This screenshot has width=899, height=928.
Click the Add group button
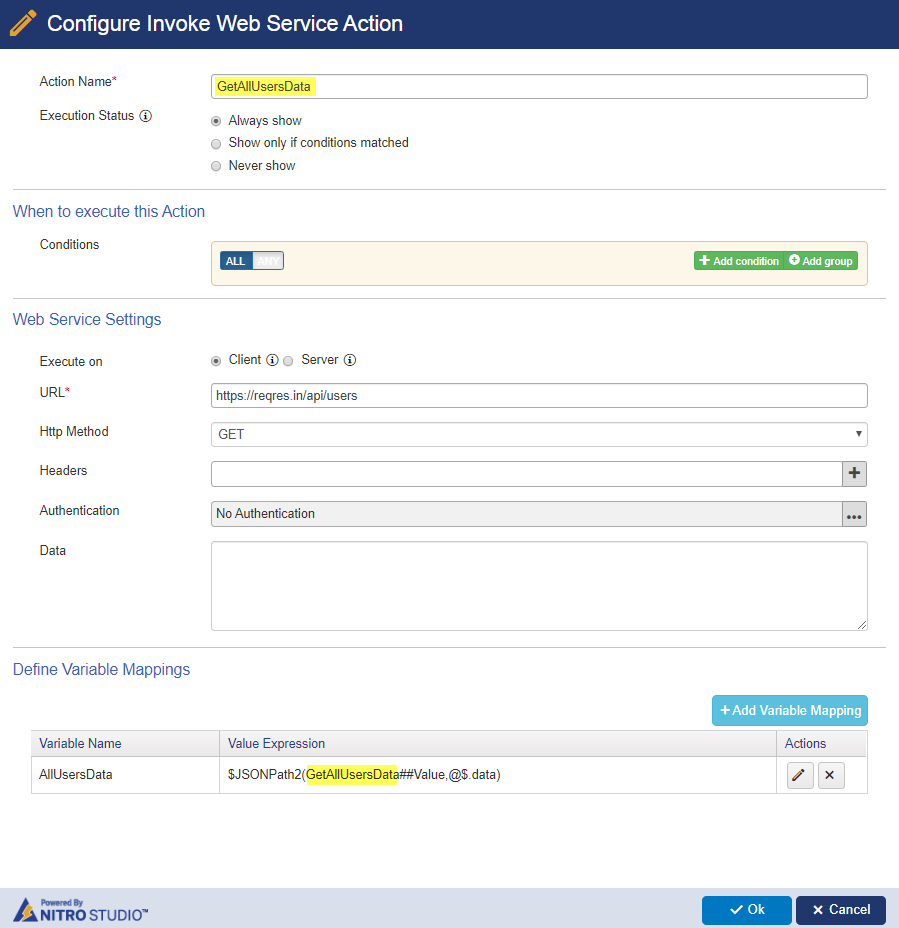tap(821, 261)
